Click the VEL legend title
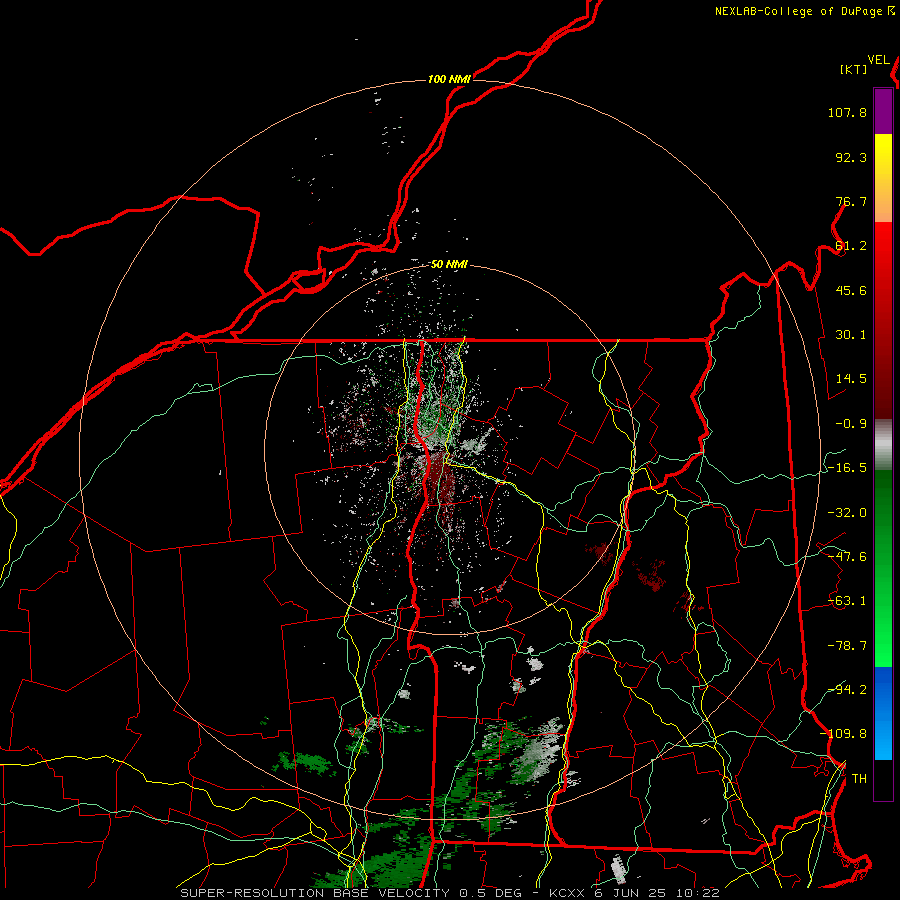This screenshot has height=900, width=900. pos(878,60)
